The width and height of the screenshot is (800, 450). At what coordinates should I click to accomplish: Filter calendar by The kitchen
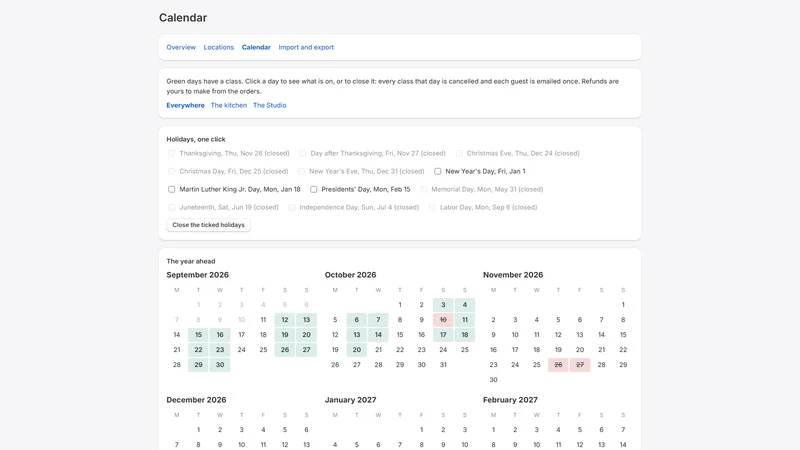229,105
